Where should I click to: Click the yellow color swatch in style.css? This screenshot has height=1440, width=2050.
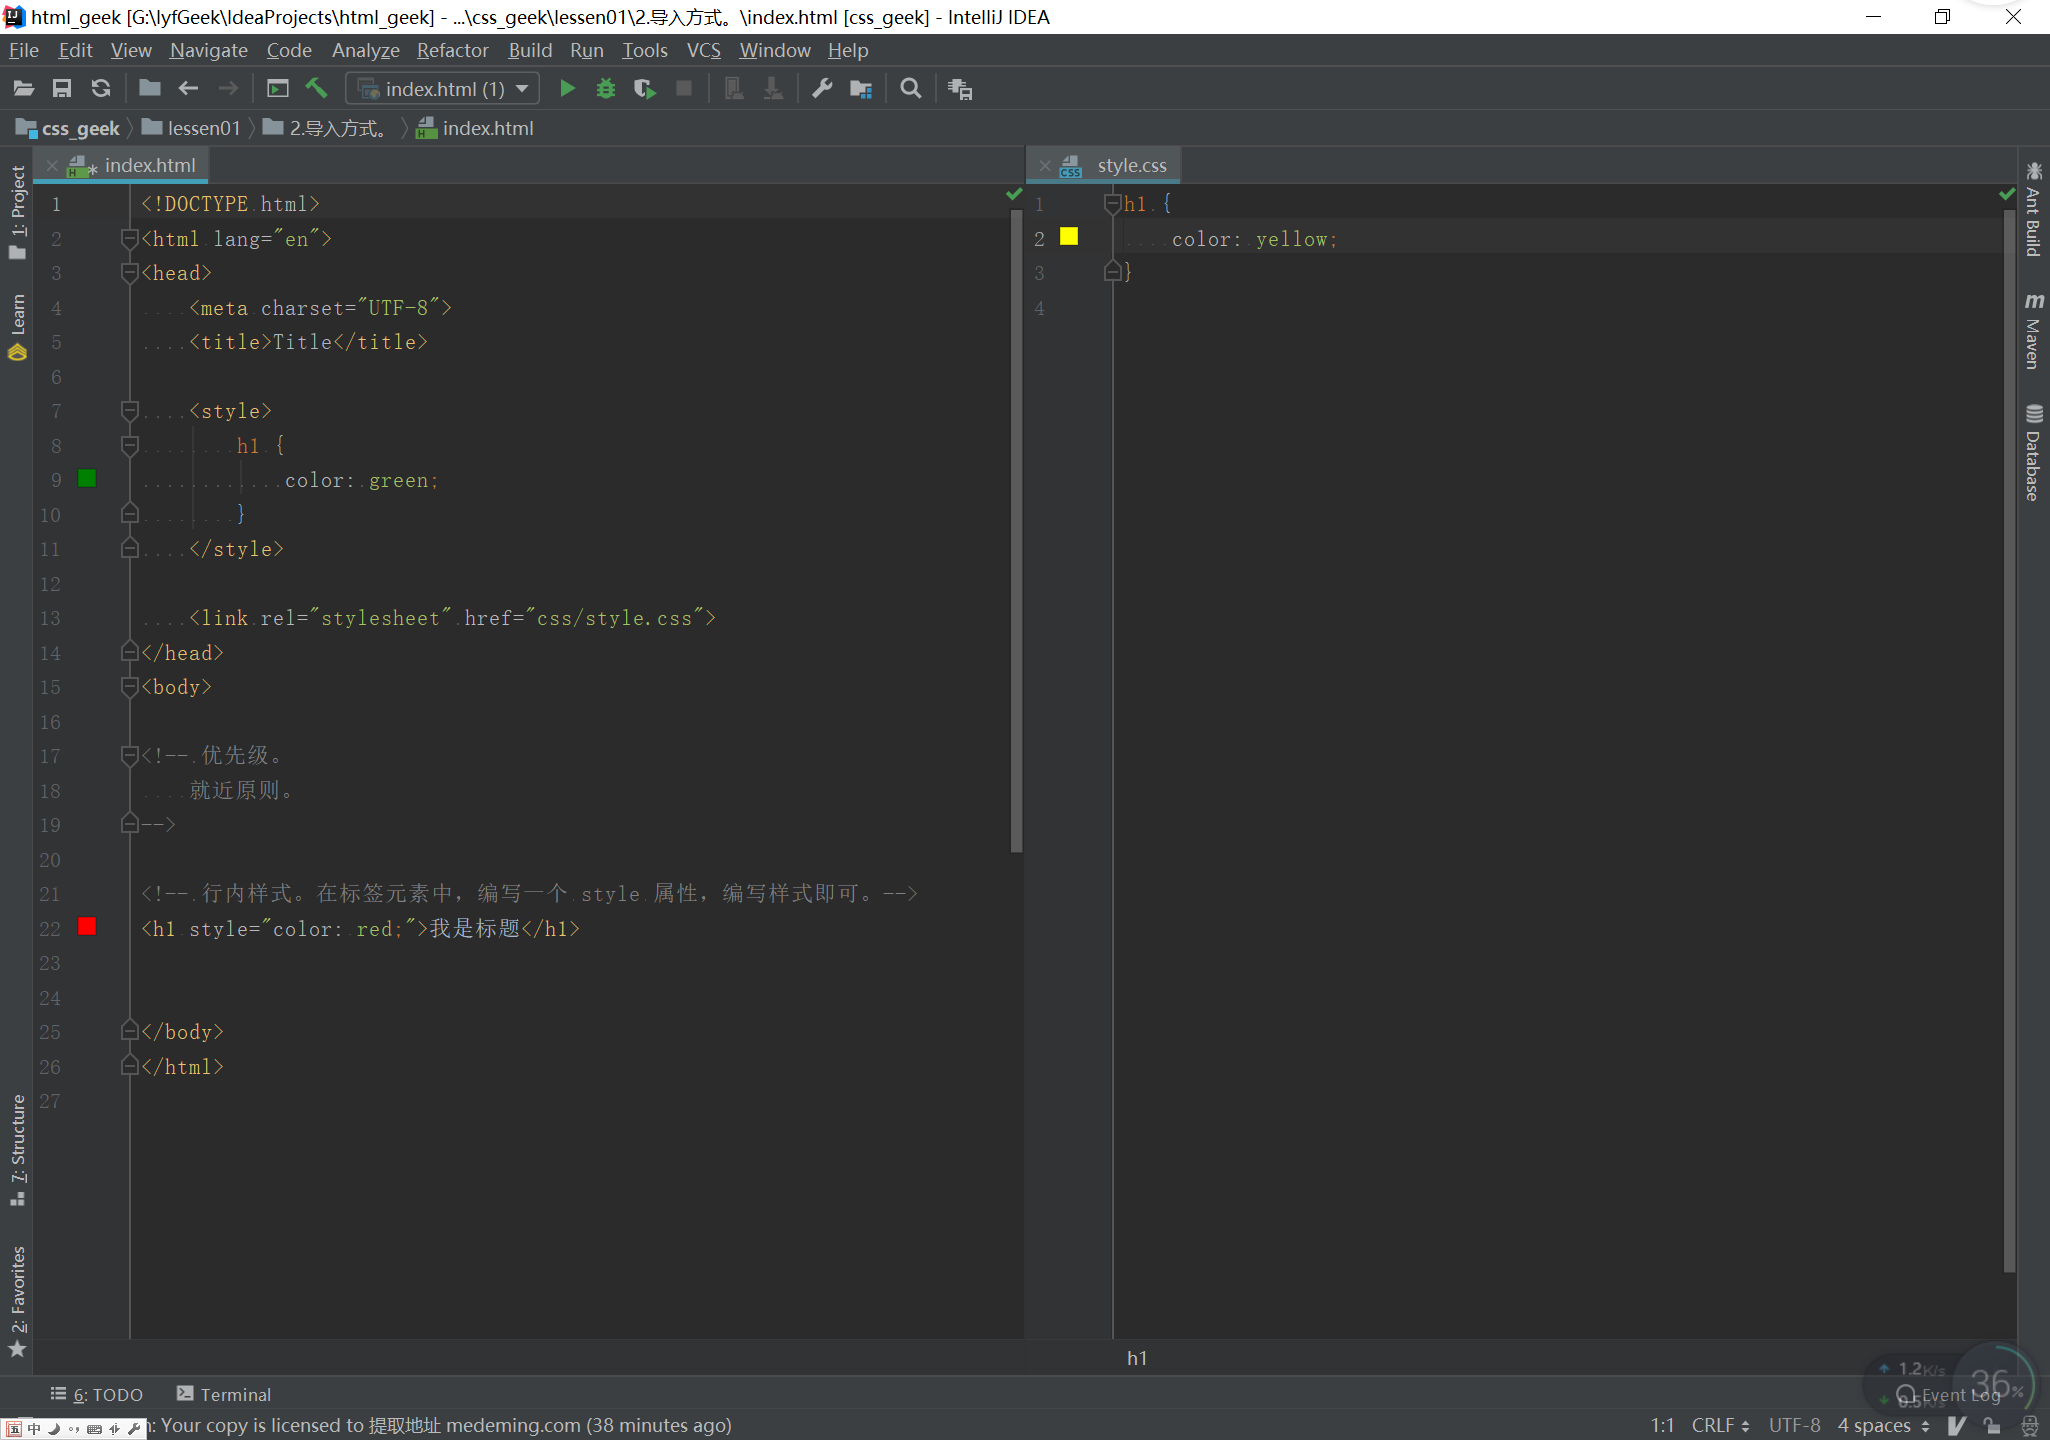(x=1069, y=237)
